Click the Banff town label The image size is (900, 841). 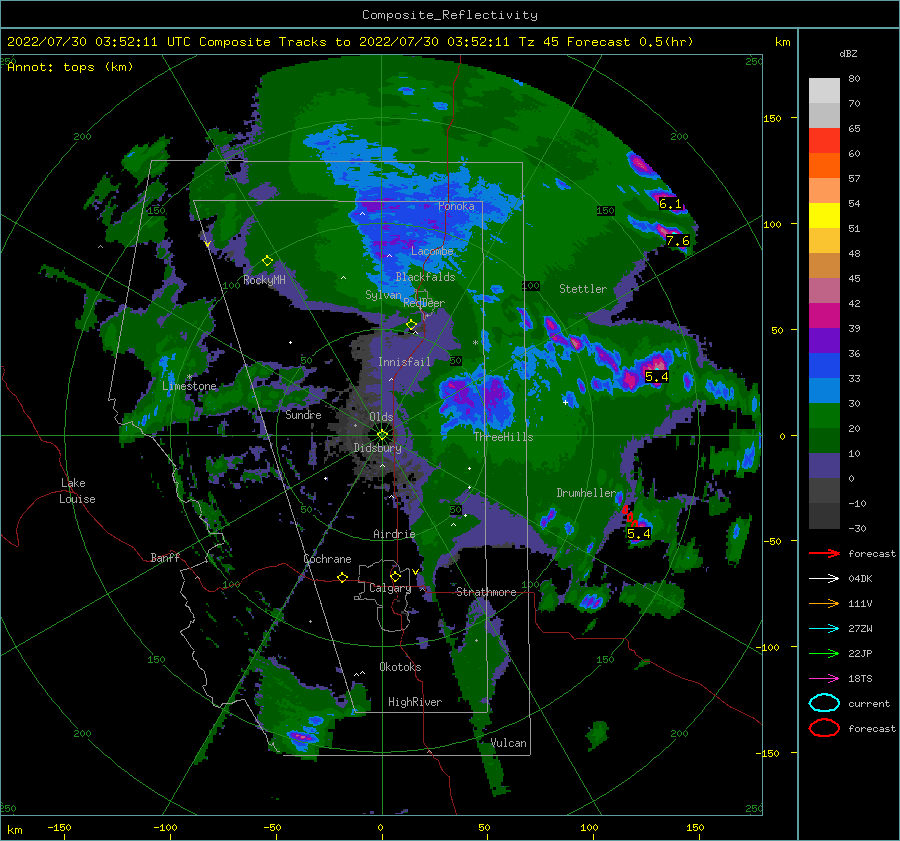click(165, 557)
